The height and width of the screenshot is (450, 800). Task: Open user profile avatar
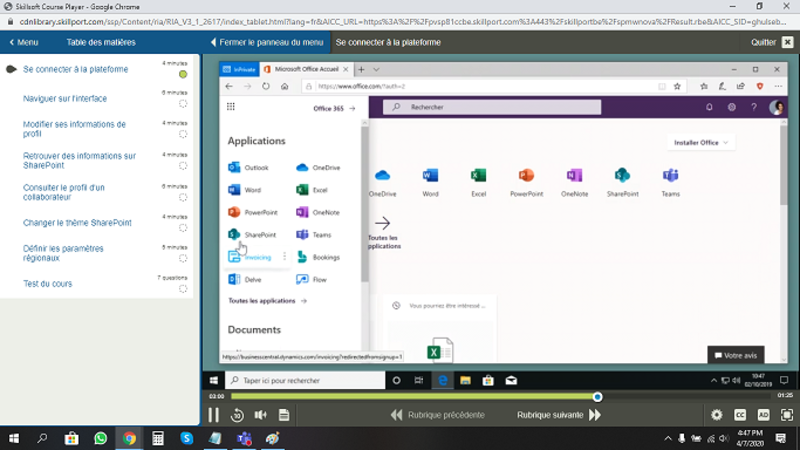(777, 107)
